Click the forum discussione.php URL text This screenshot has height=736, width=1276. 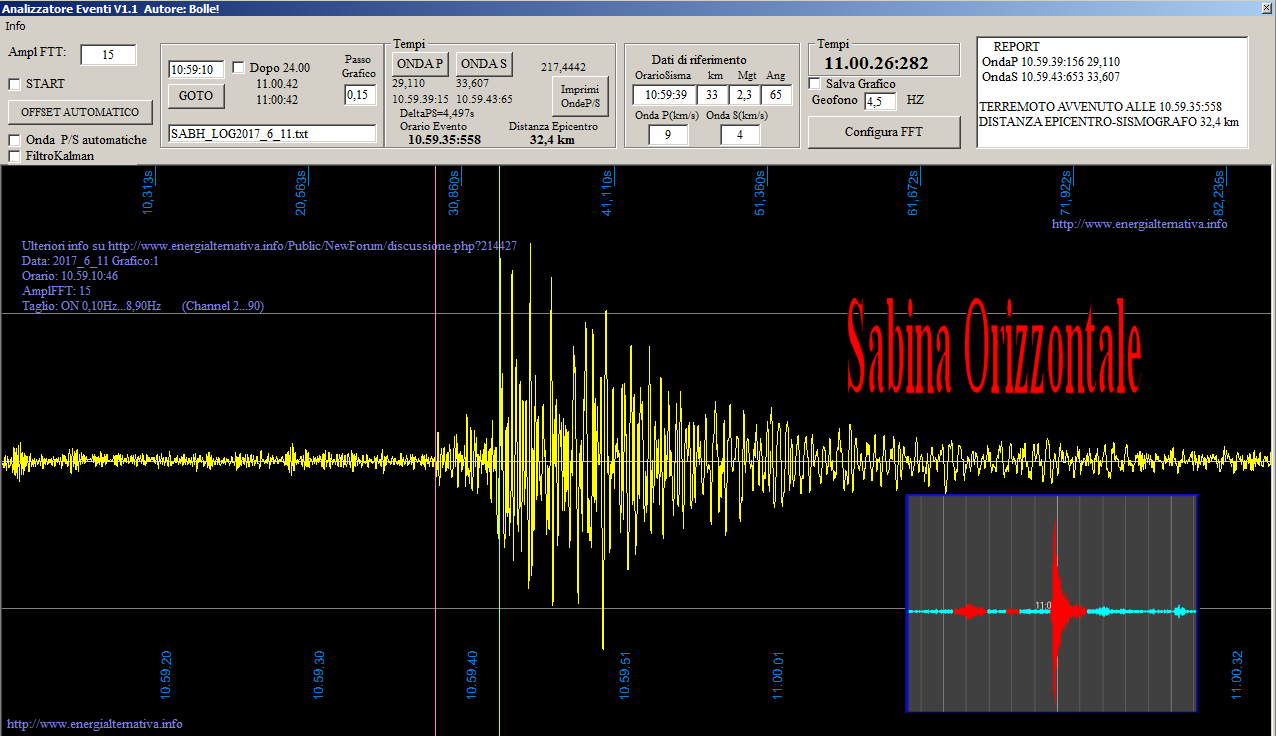coord(312,246)
